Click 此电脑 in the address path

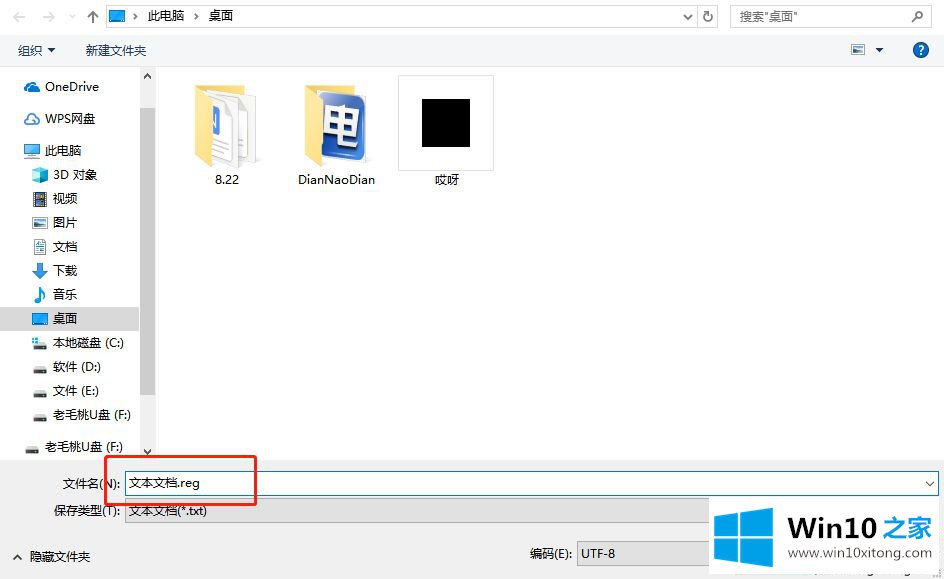pyautogui.click(x=166, y=16)
